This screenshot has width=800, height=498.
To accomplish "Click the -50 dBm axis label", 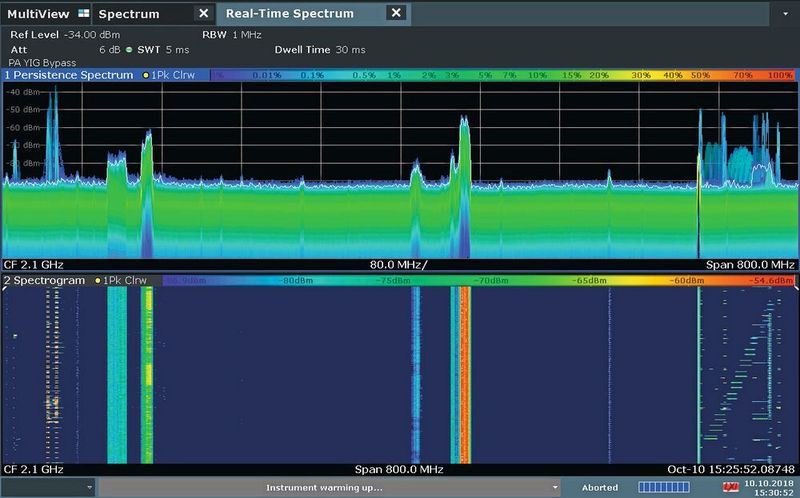I will 22,110.
